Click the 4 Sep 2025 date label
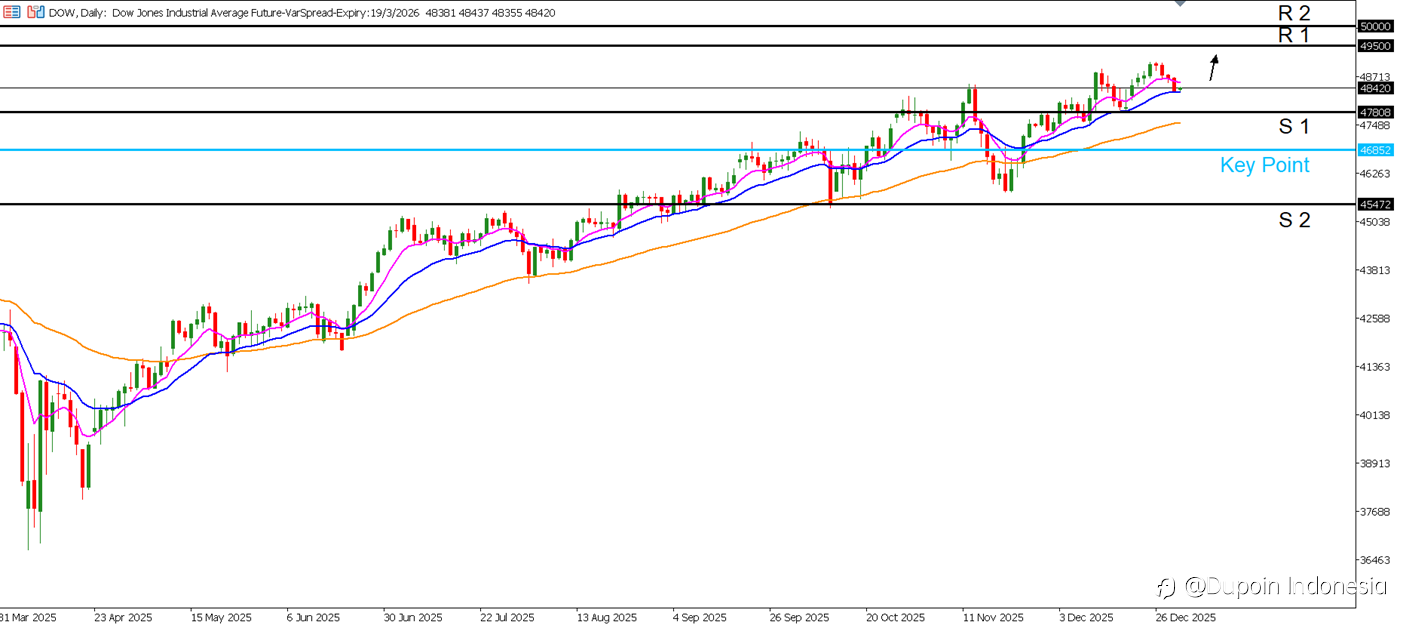 (702, 616)
